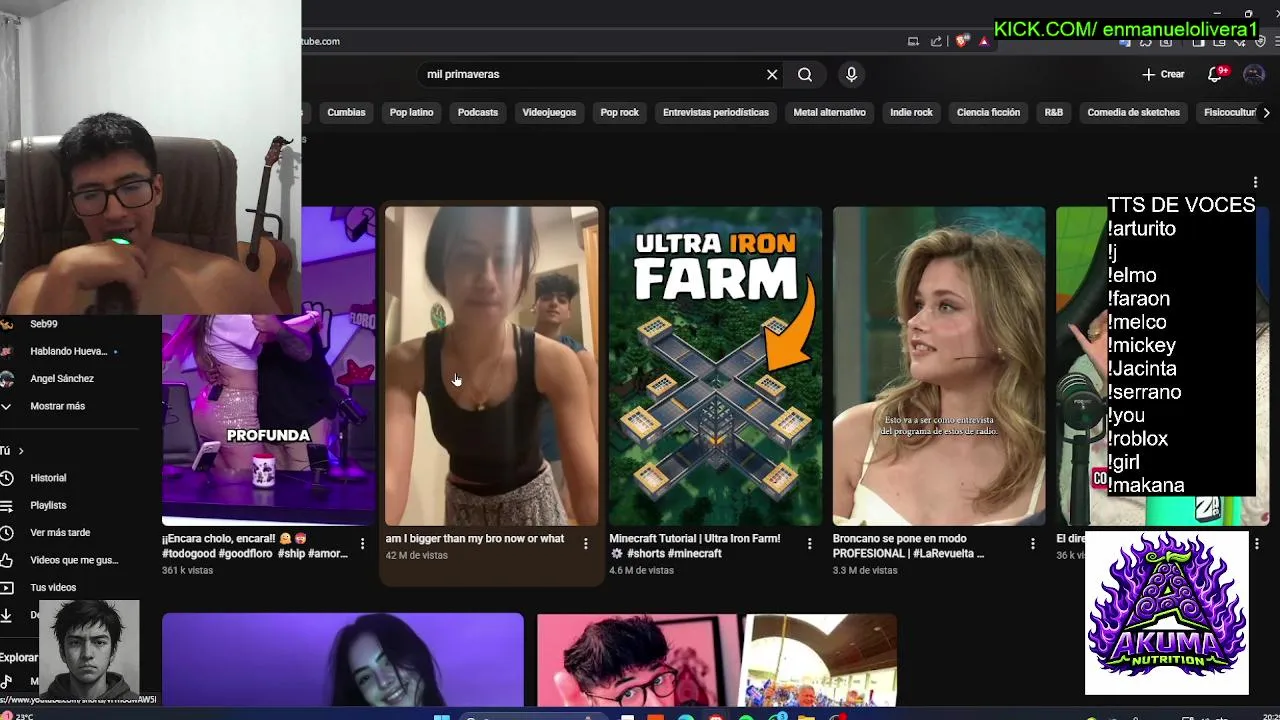Click the Ver más tarde clock icon

(6, 533)
